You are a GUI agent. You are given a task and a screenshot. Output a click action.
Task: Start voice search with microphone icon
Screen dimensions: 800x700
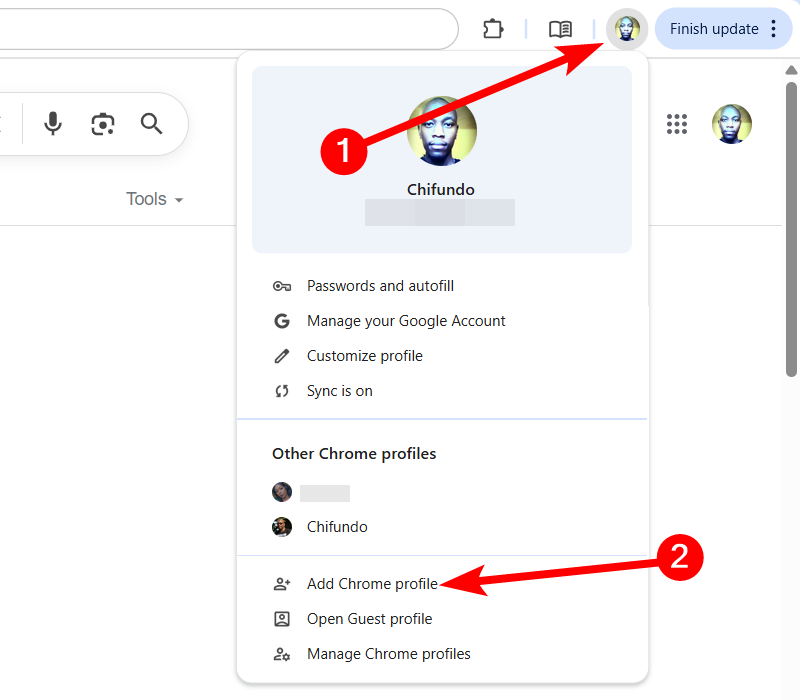(x=53, y=124)
